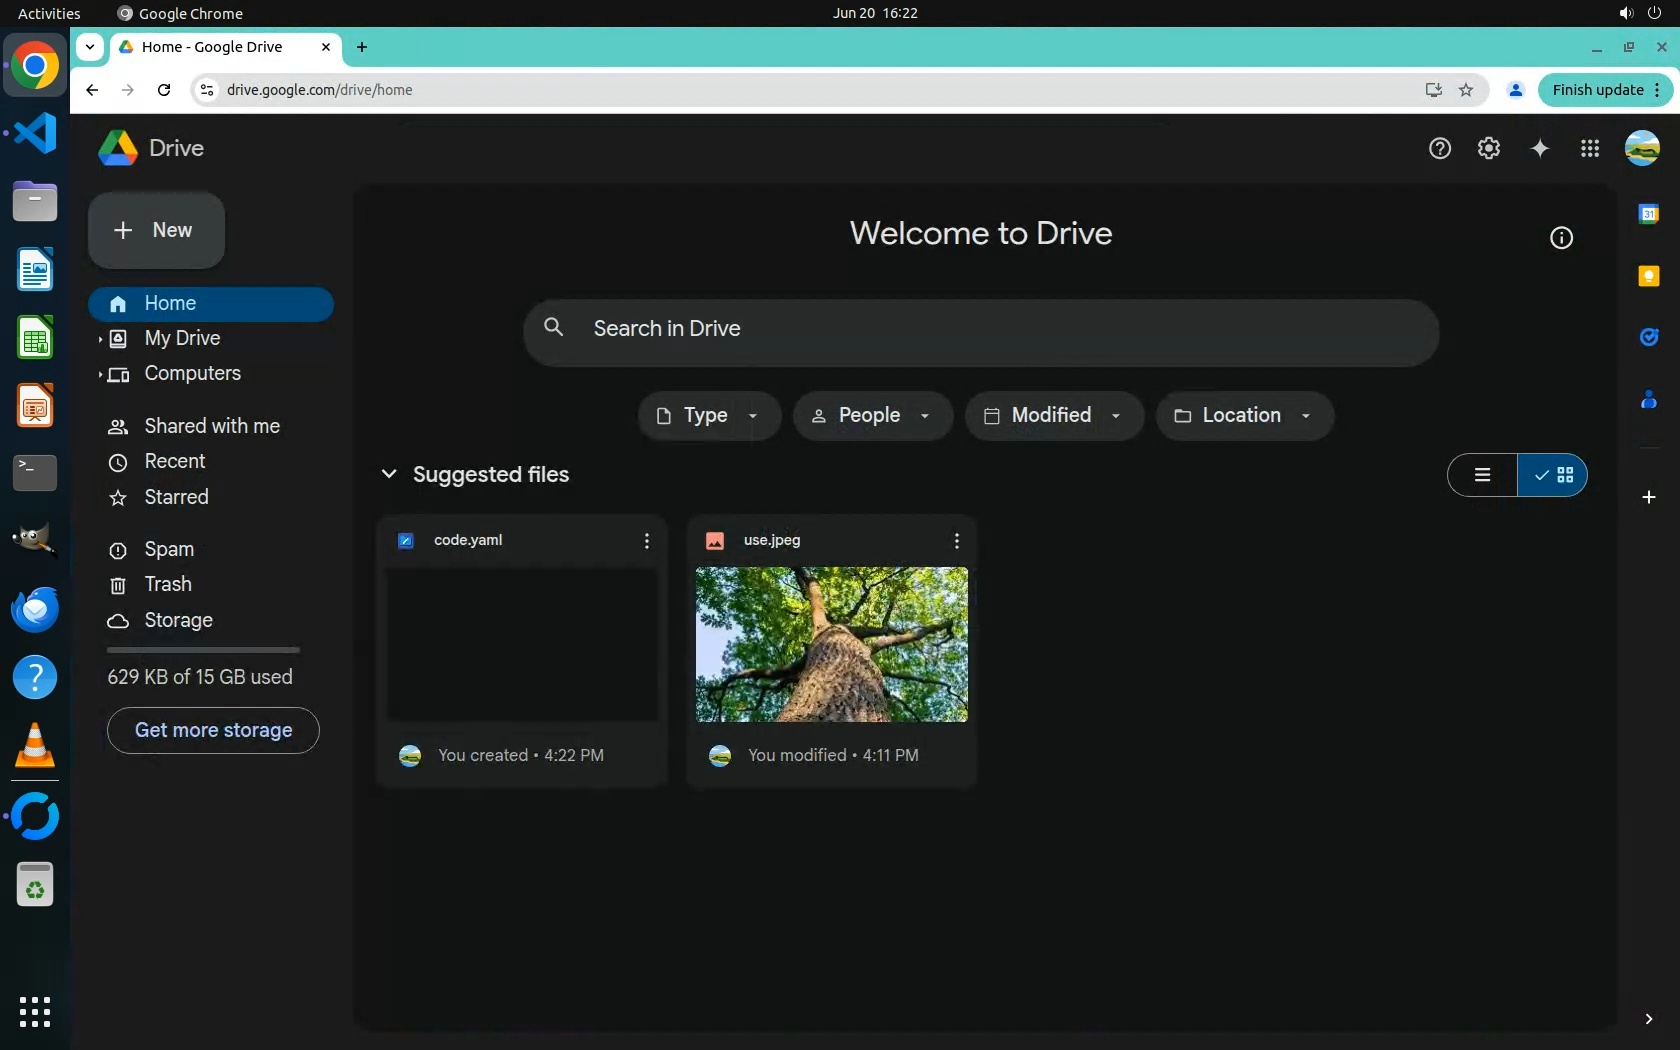This screenshot has height=1050, width=1680.
Task: Click the Help and support icon
Action: coord(1439,148)
